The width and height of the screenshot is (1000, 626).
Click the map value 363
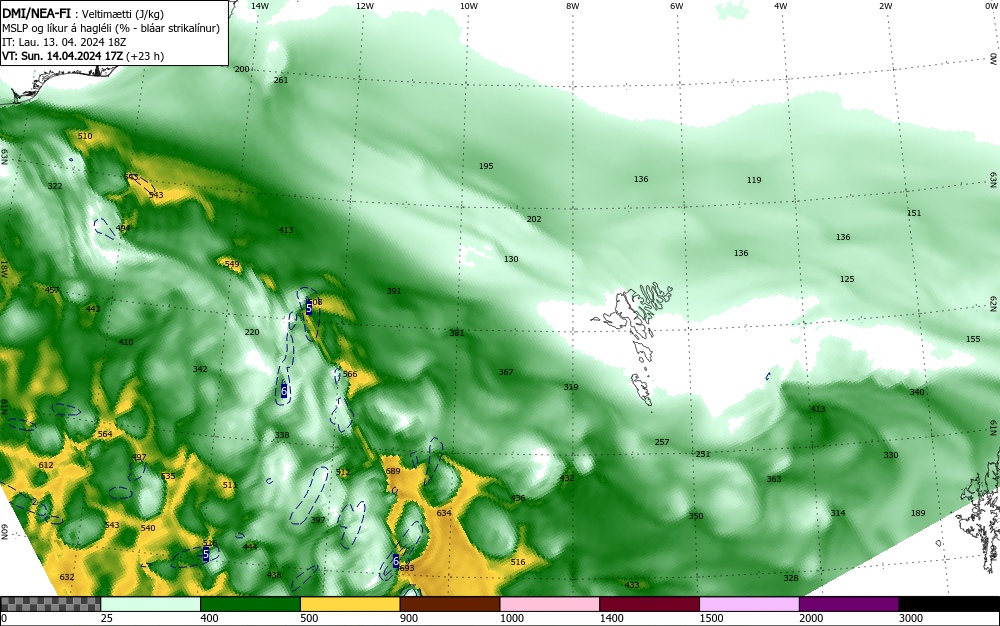click(774, 479)
